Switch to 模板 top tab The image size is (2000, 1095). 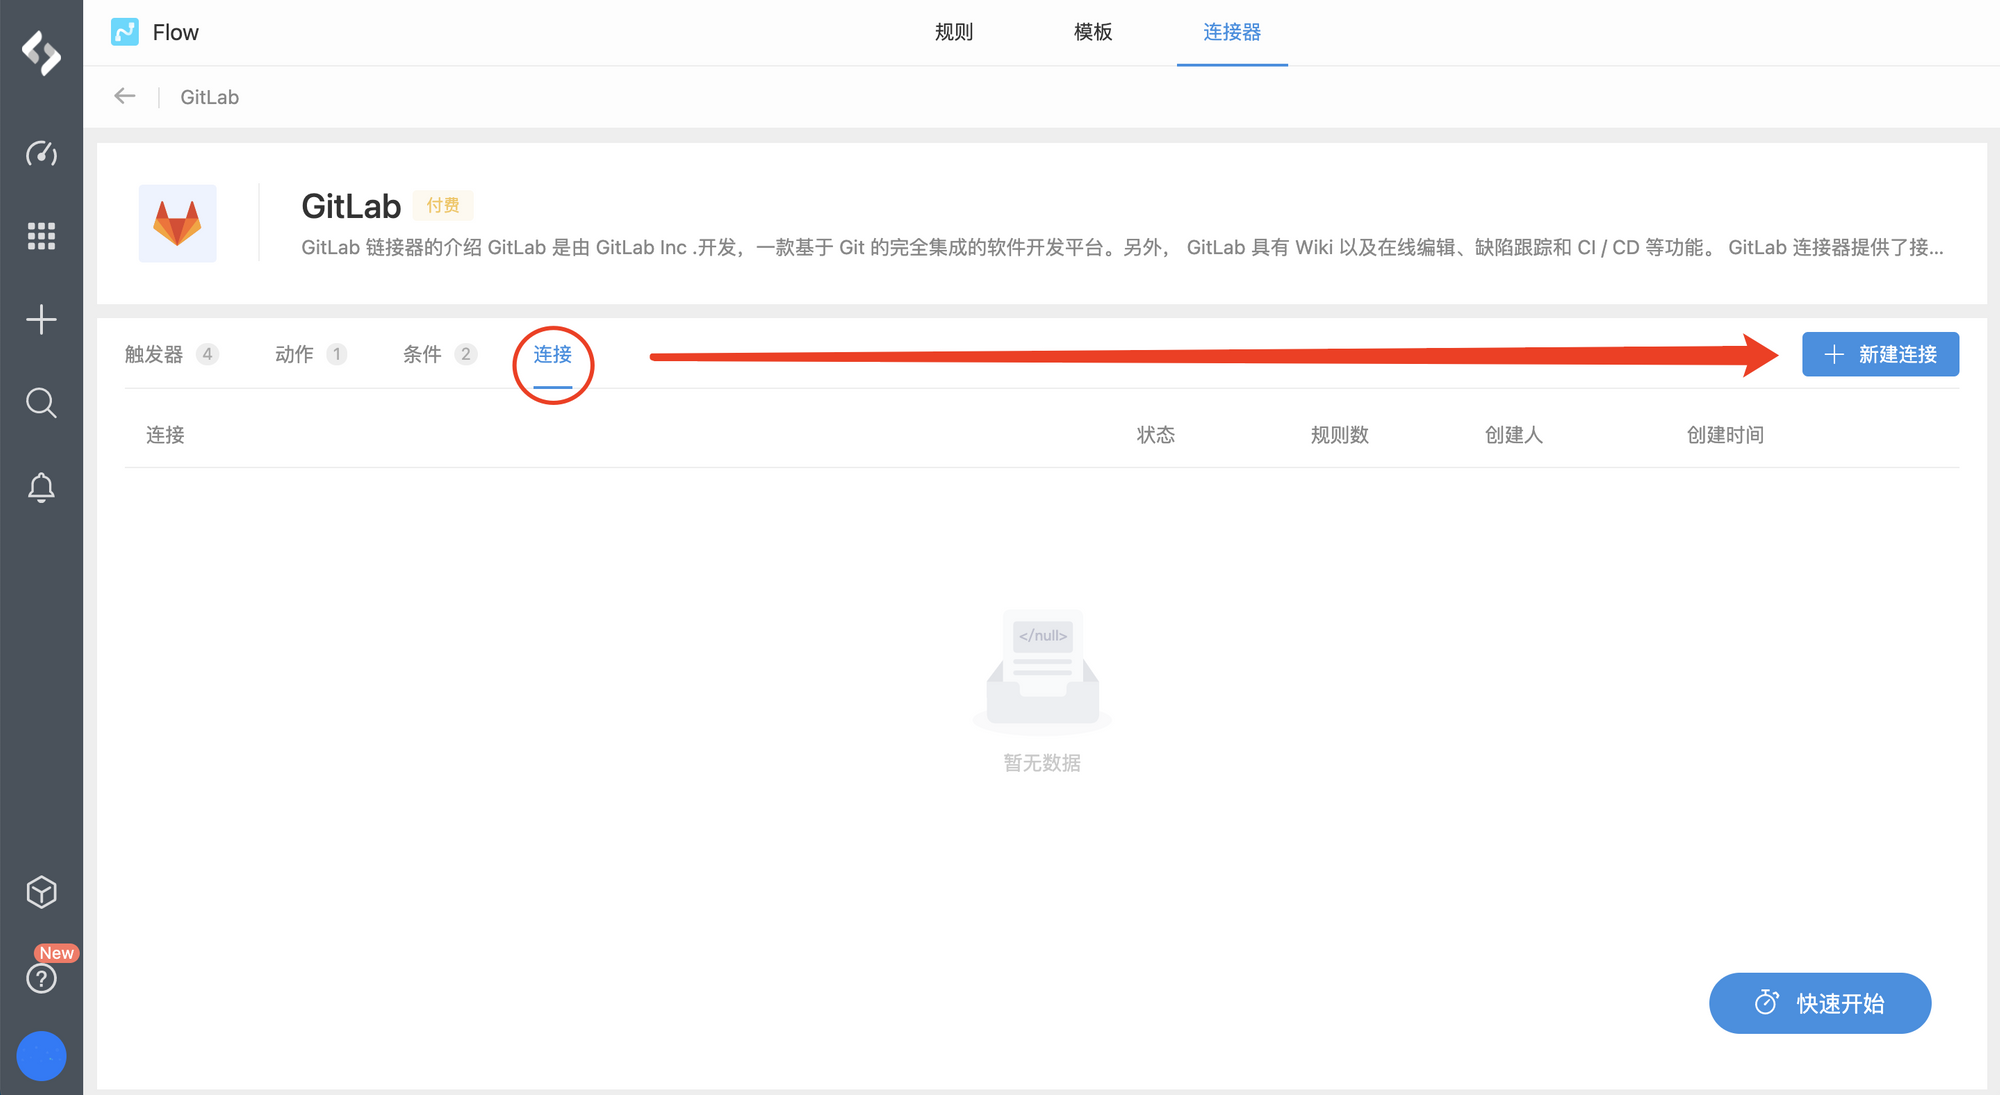pos(1093,32)
